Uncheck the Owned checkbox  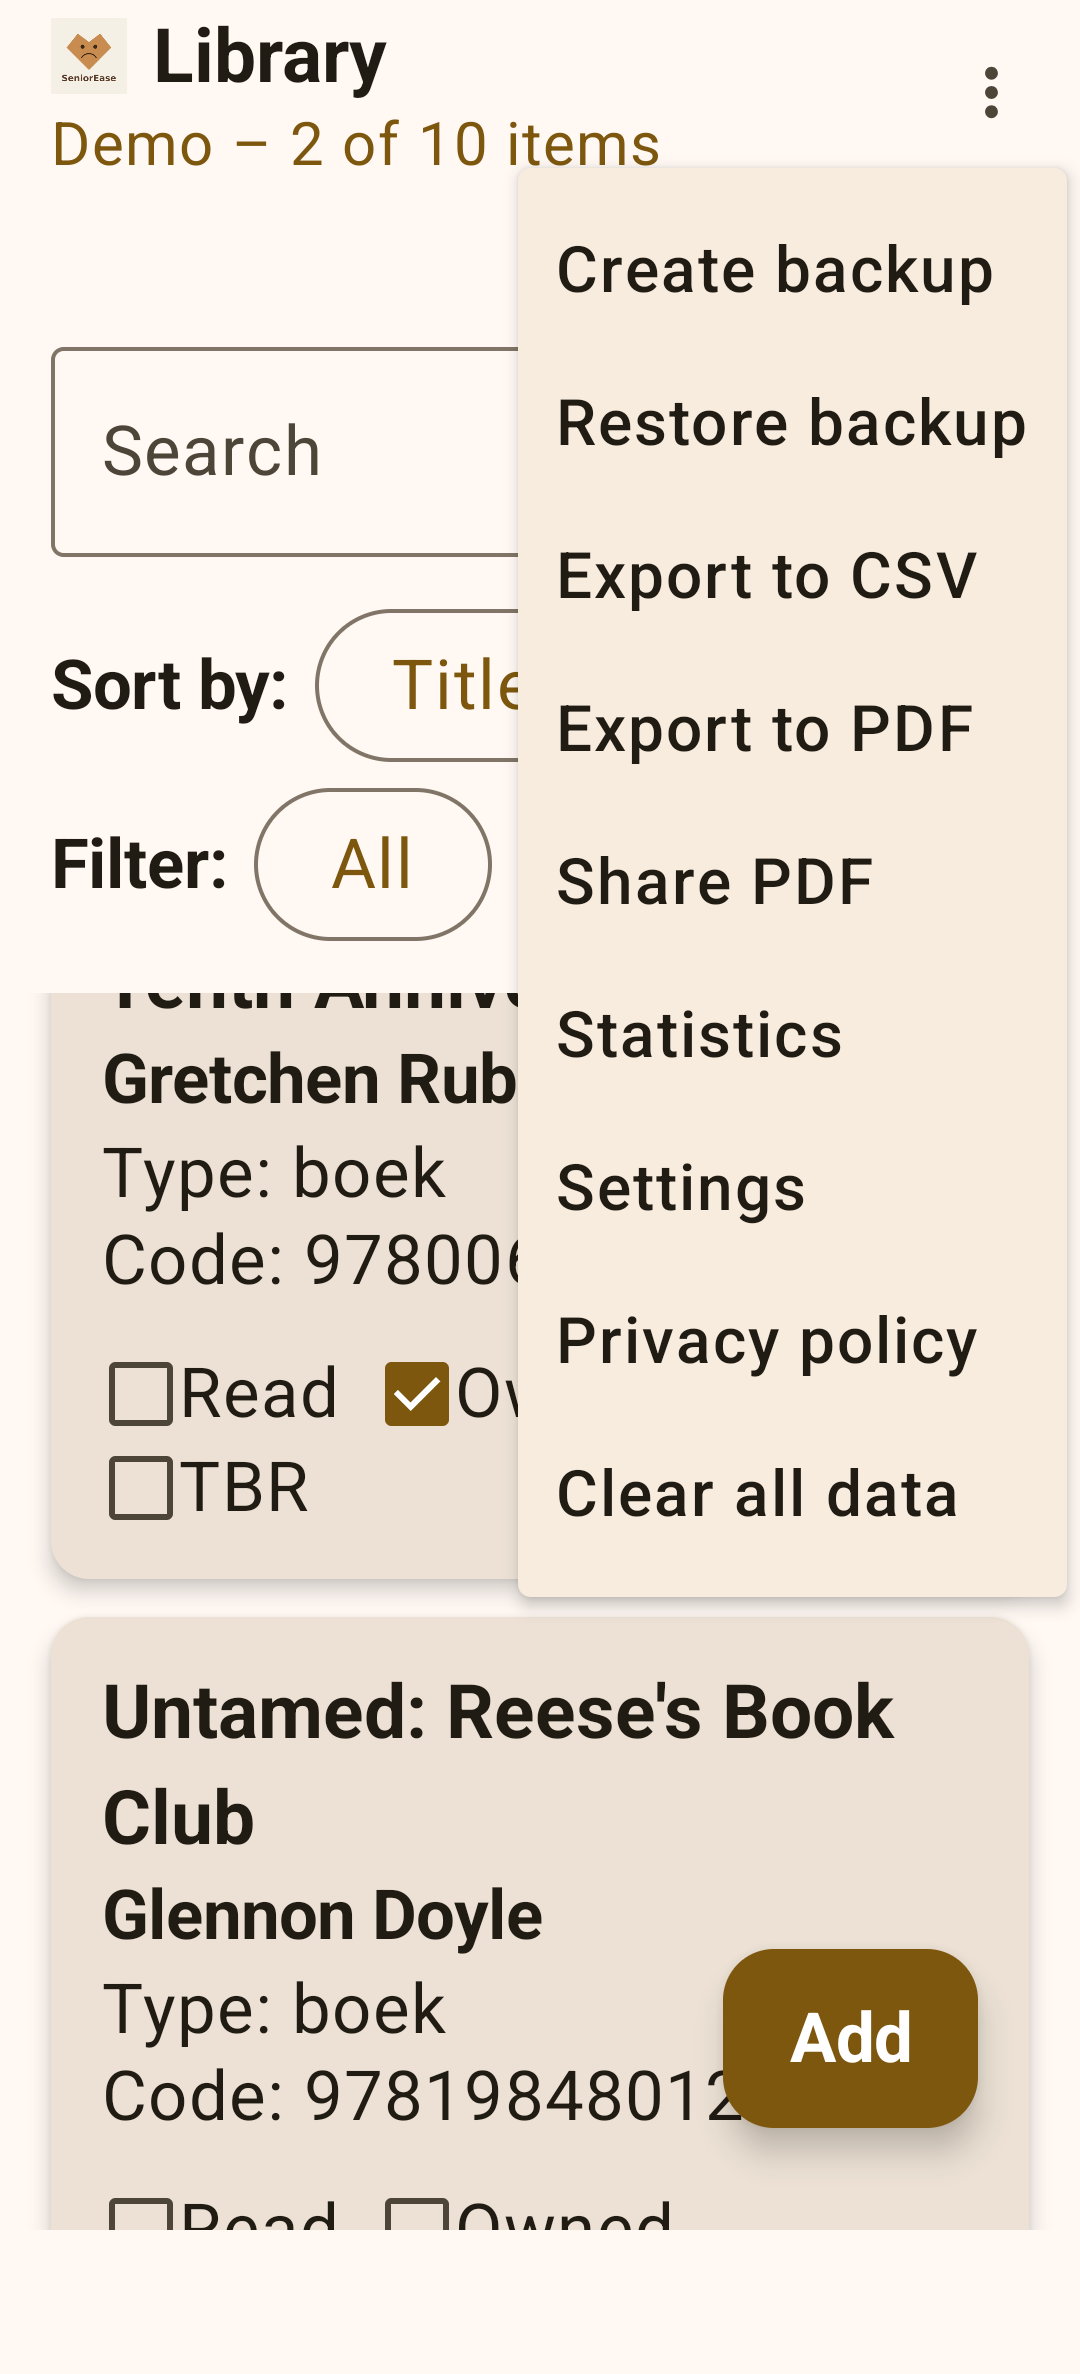(417, 1393)
